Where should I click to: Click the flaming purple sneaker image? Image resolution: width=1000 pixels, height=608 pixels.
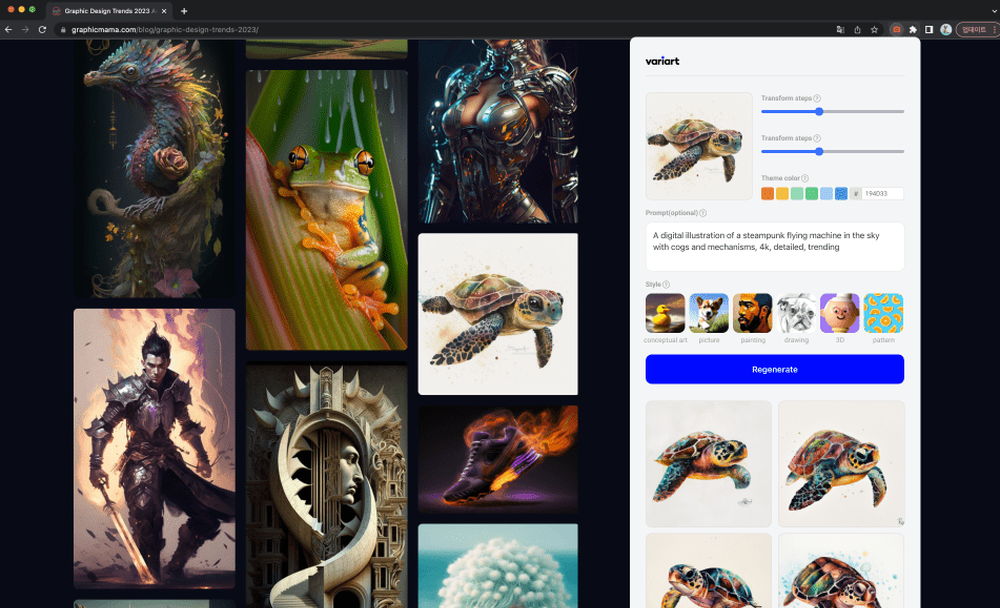click(498, 459)
